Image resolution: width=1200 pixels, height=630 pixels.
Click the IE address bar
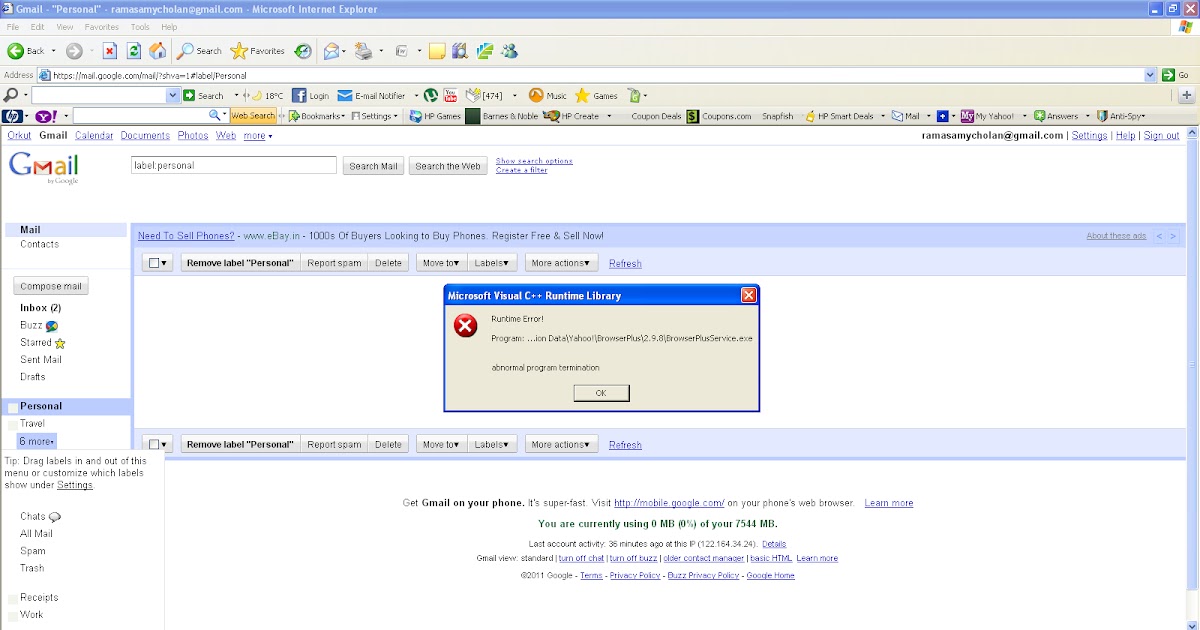596,75
